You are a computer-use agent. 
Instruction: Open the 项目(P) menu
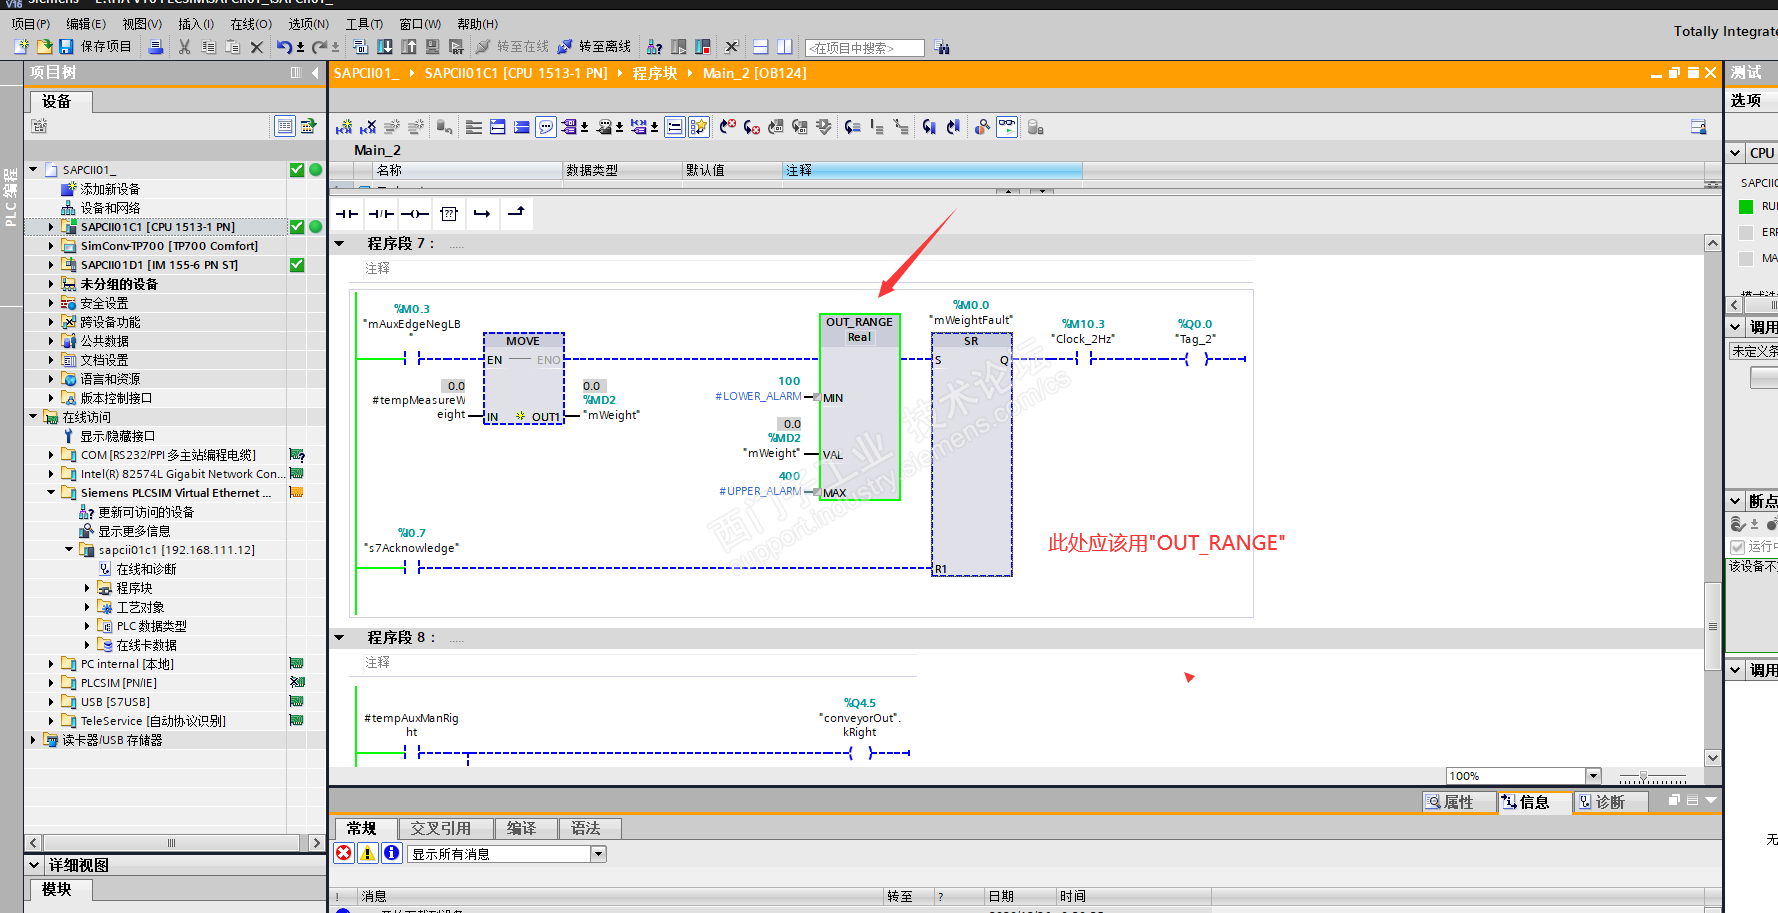(x=31, y=24)
